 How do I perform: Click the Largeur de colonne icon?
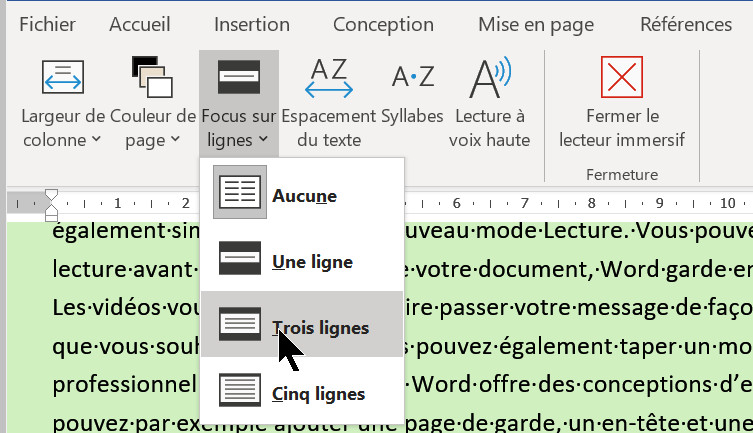(x=62, y=79)
